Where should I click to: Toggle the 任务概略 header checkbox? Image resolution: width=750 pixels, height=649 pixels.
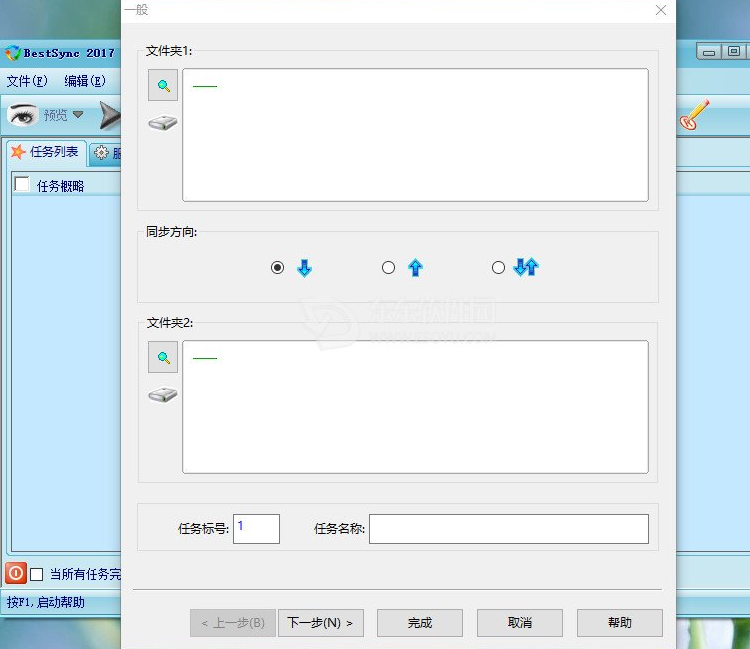coord(22,184)
